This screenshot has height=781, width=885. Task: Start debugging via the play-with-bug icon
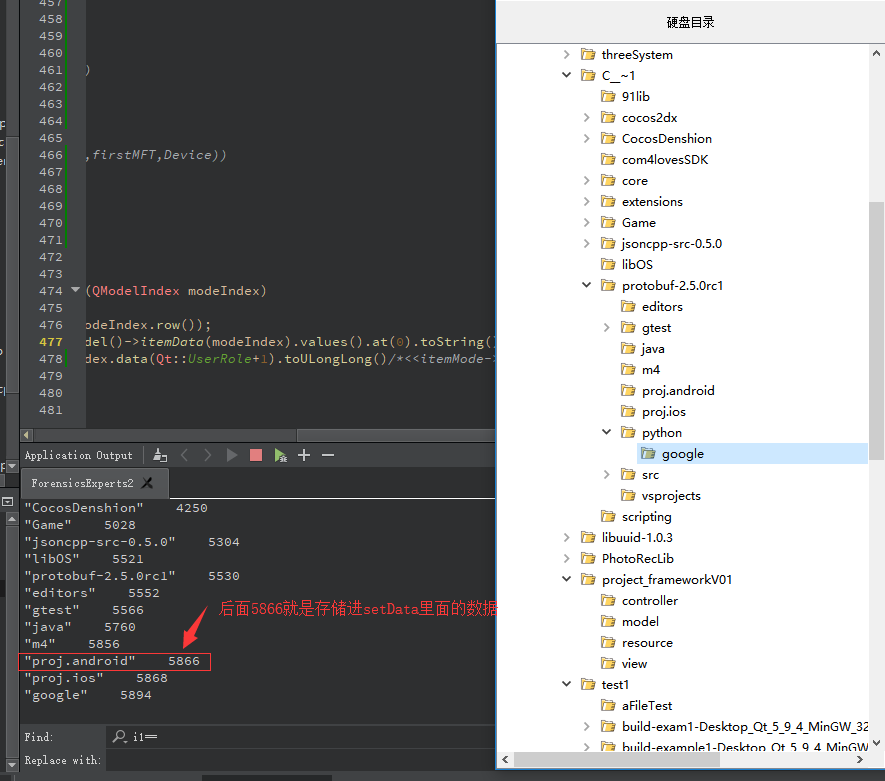click(281, 455)
